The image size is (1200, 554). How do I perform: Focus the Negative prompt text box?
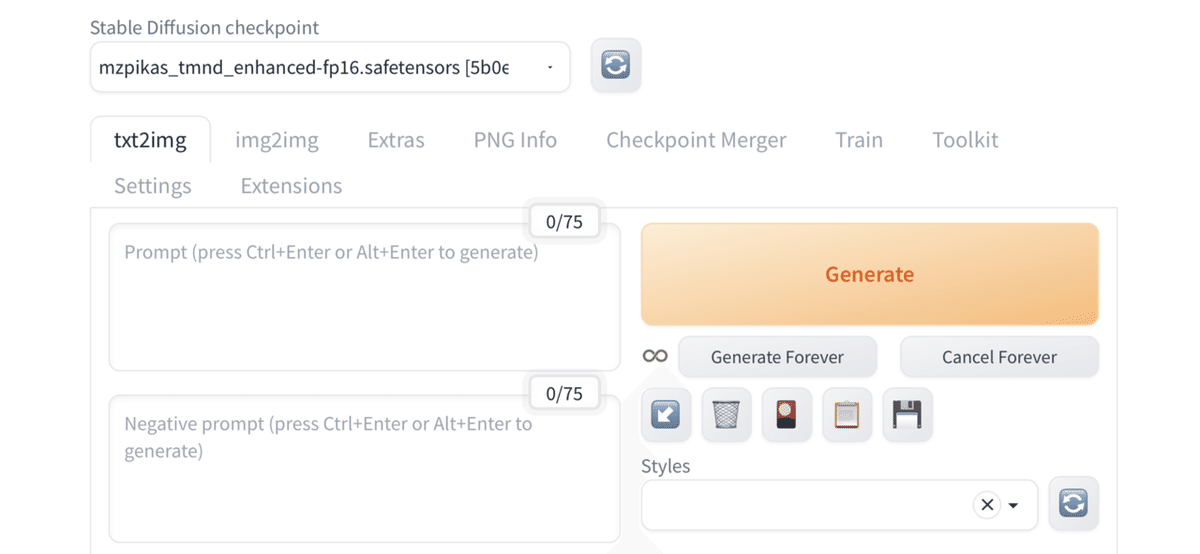coord(364,470)
